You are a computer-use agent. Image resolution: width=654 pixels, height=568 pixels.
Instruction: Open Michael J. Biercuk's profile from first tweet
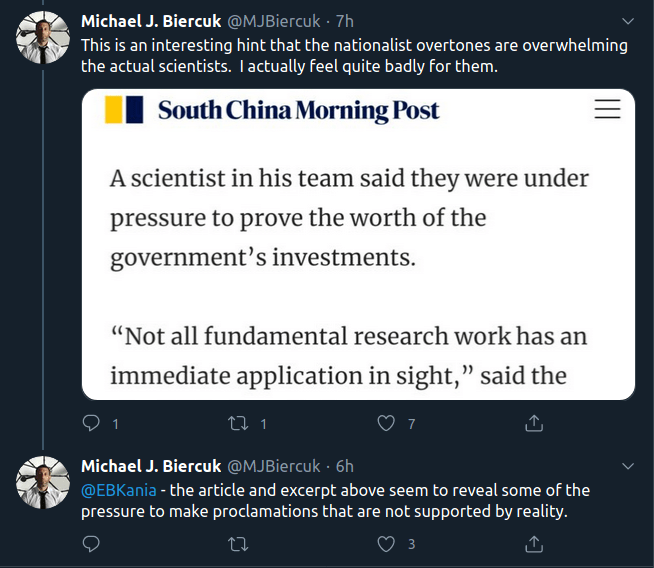[x=152, y=21]
